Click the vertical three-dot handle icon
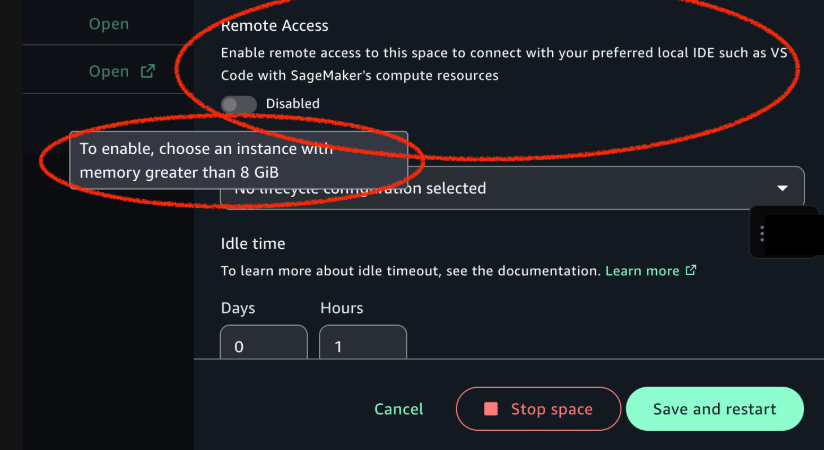The height and width of the screenshot is (450, 824). click(x=762, y=233)
